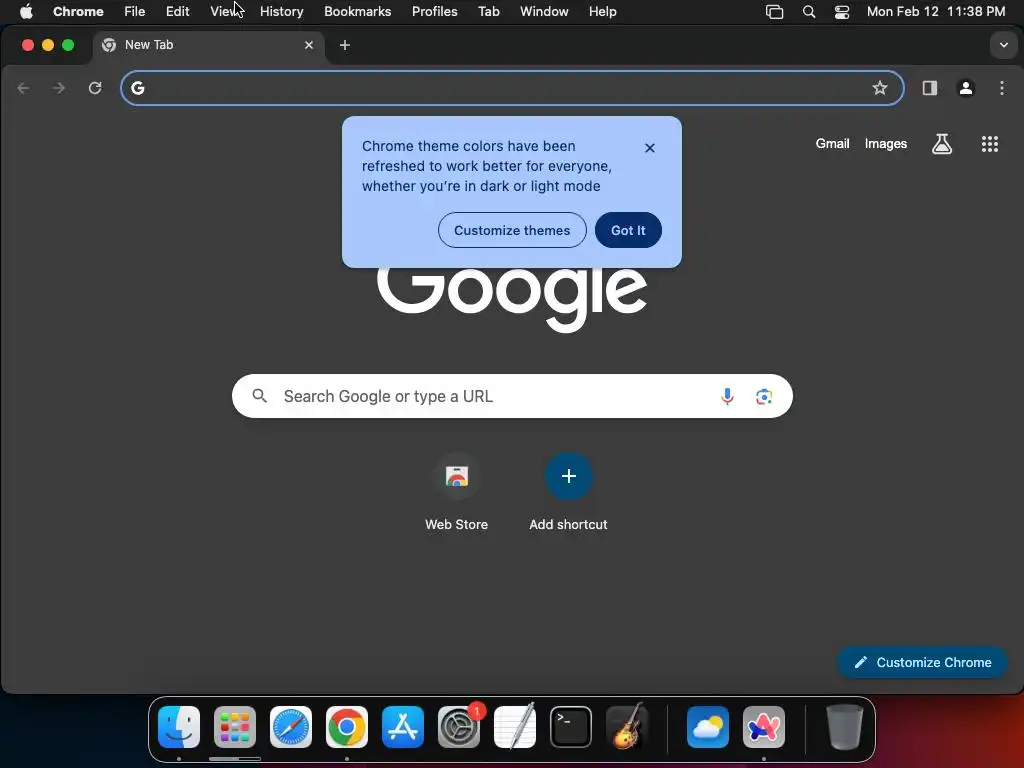The height and width of the screenshot is (768, 1024).
Task: Open the side panel icon
Action: [930, 88]
